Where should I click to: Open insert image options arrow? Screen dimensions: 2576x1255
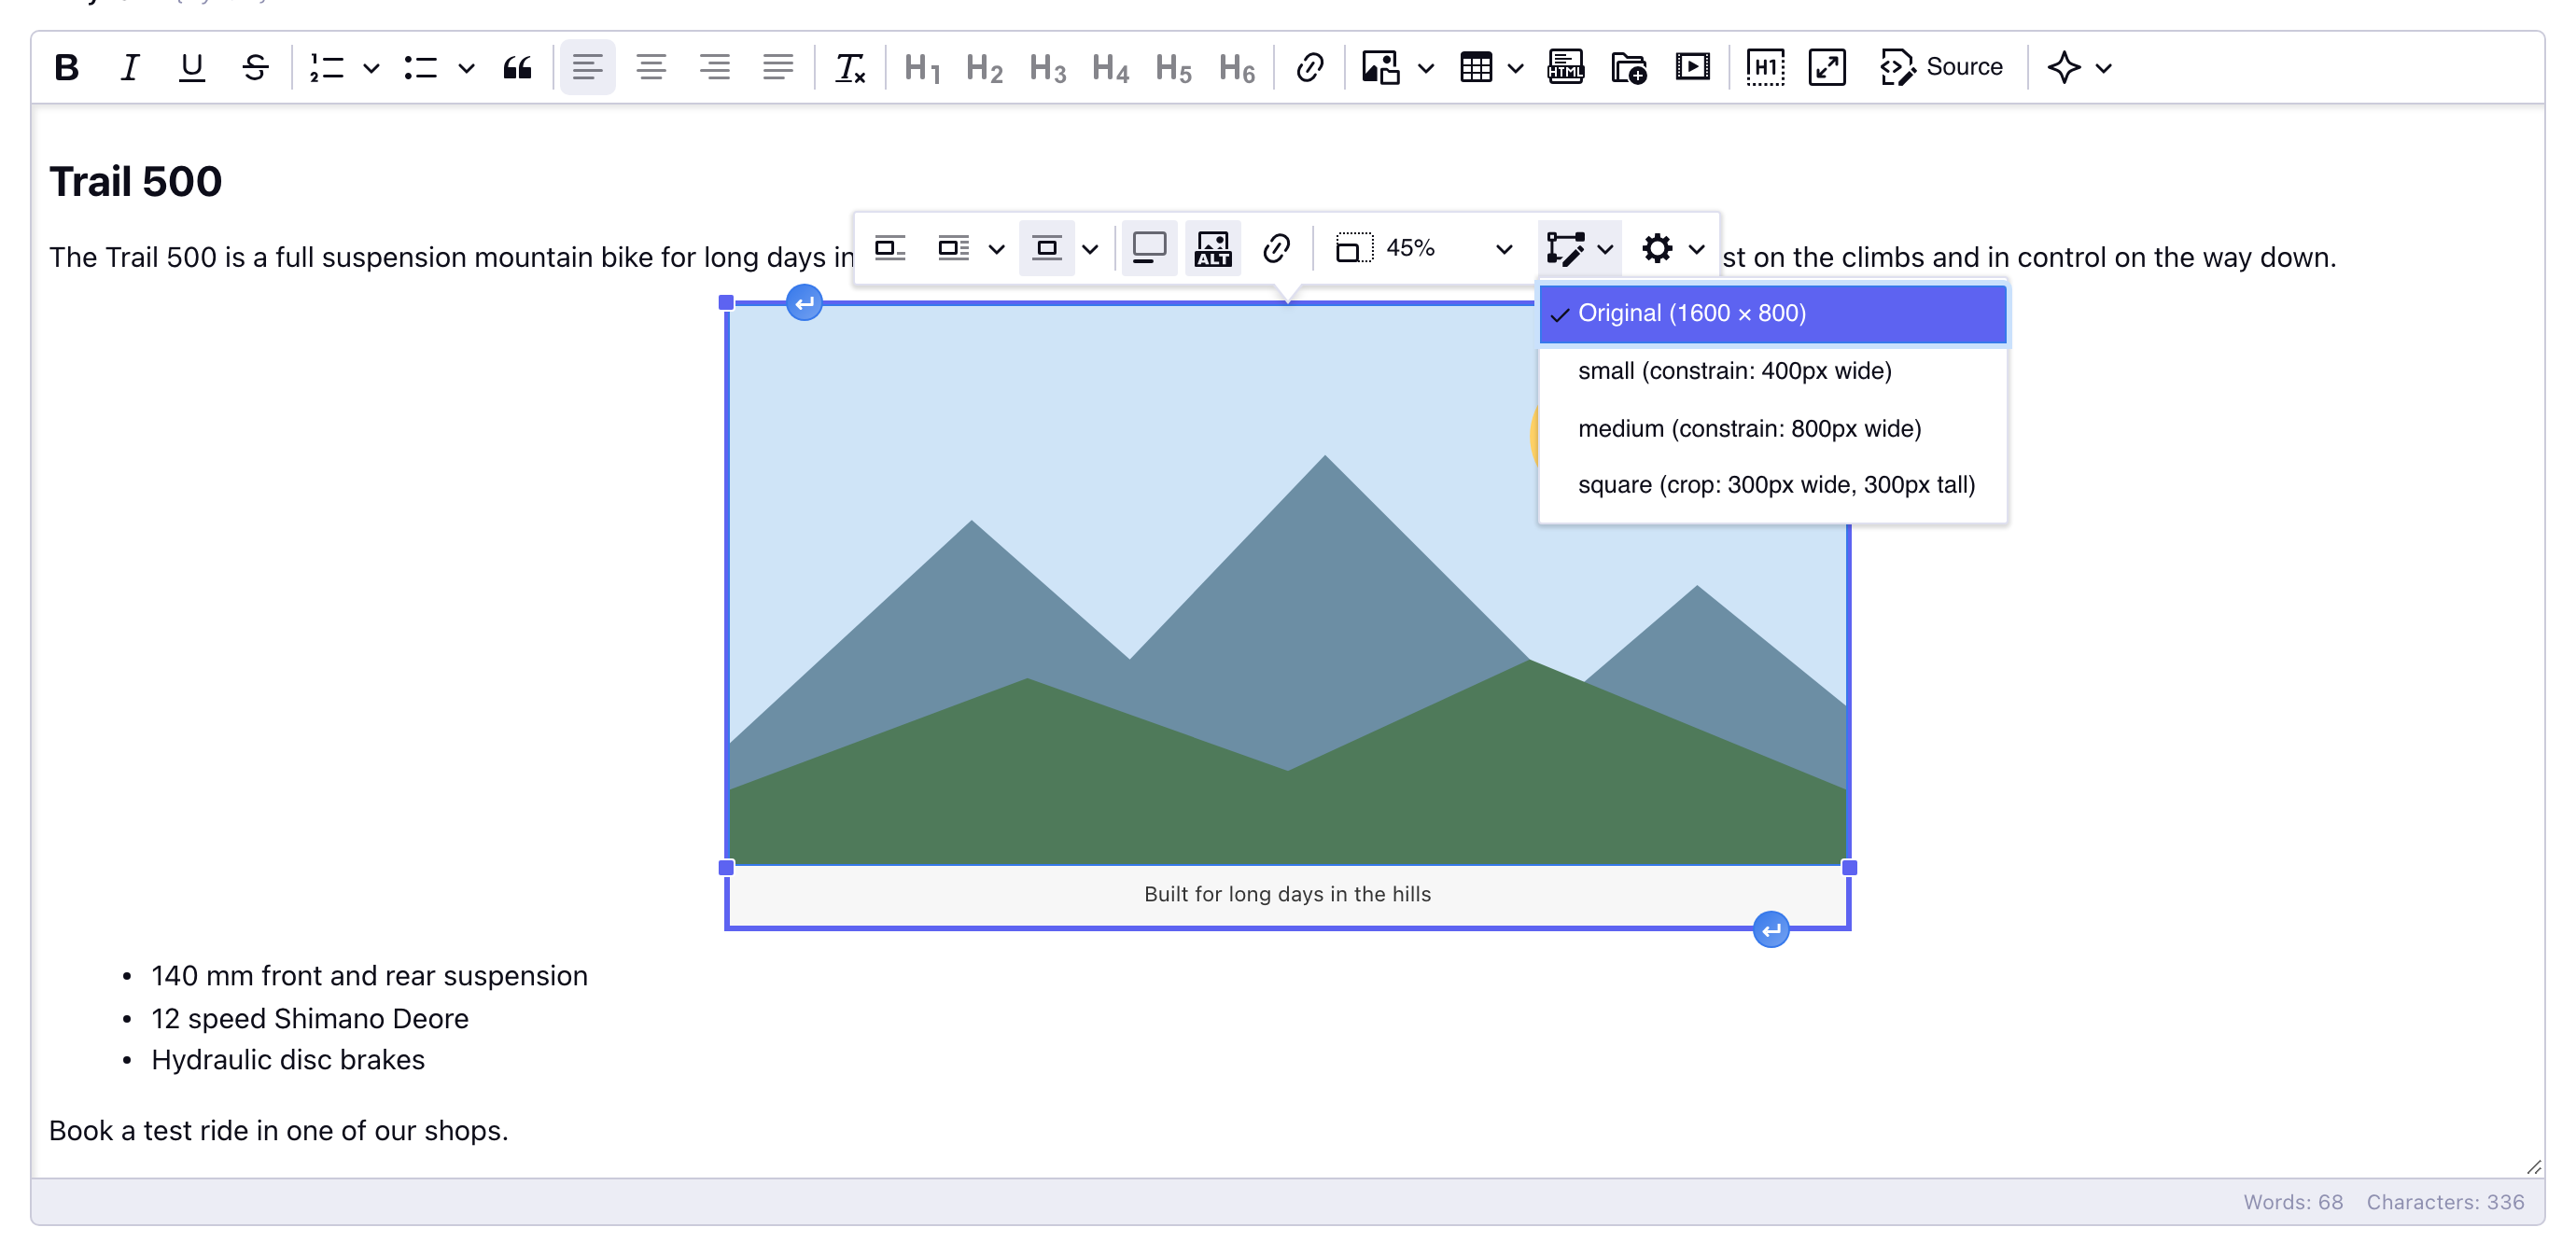point(1426,68)
